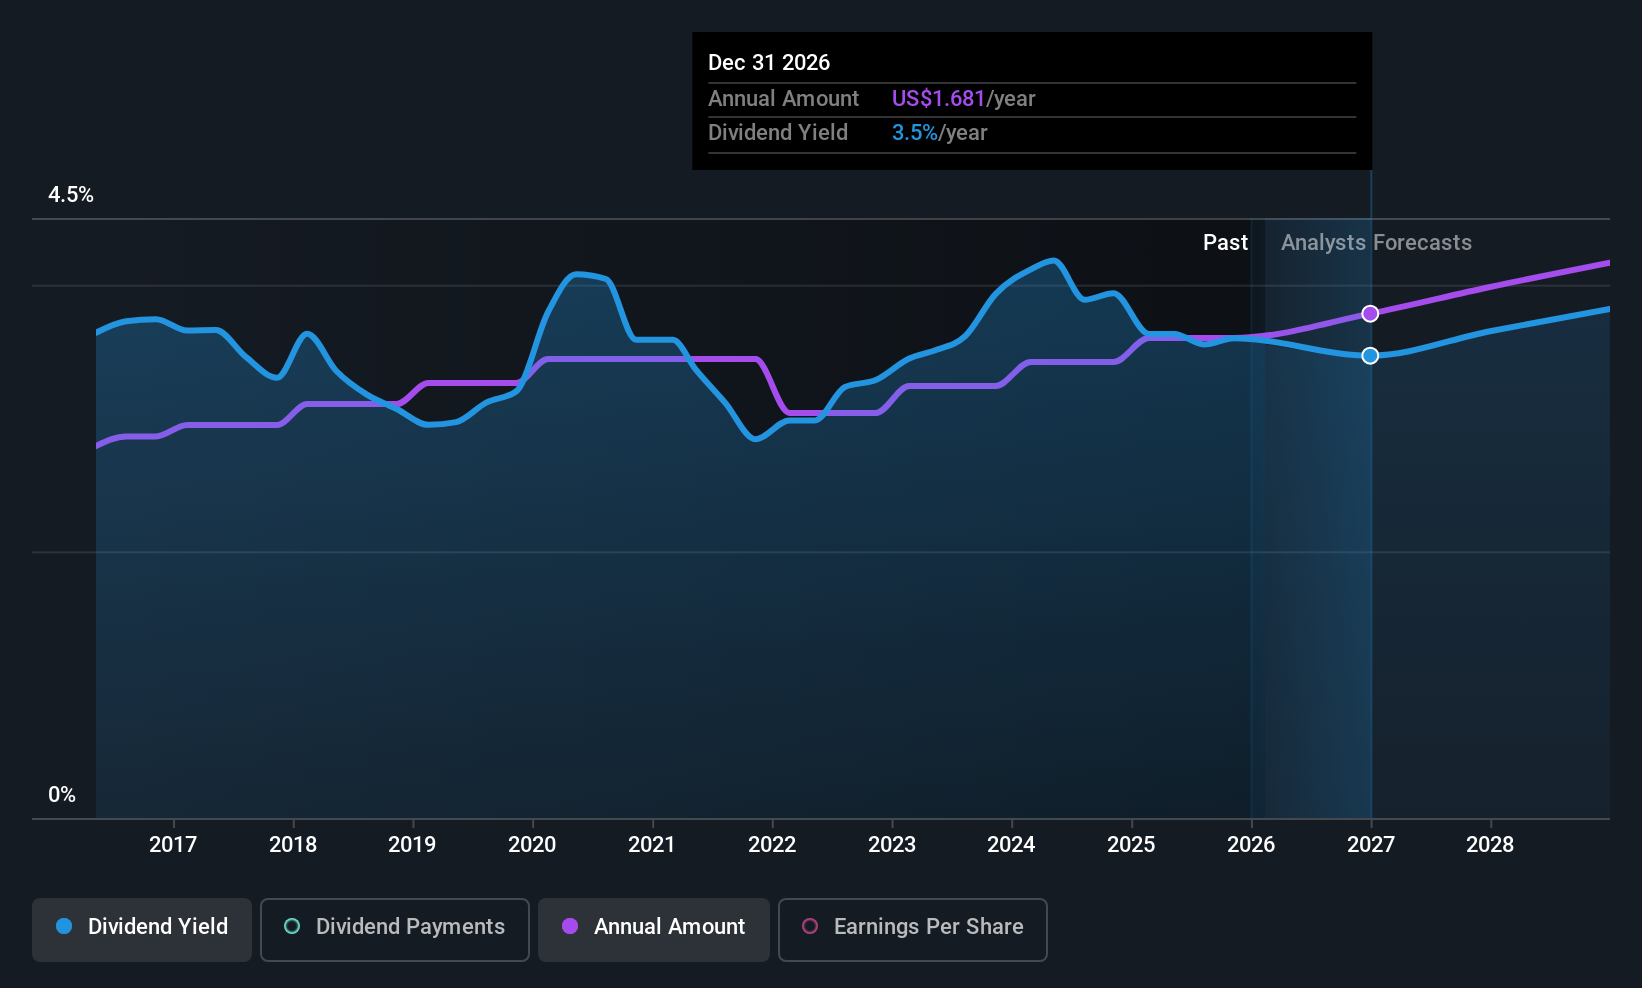Screen dimensions: 1642x988
Task: Click the blue Dividend Yield legend dot
Action: [x=64, y=926]
